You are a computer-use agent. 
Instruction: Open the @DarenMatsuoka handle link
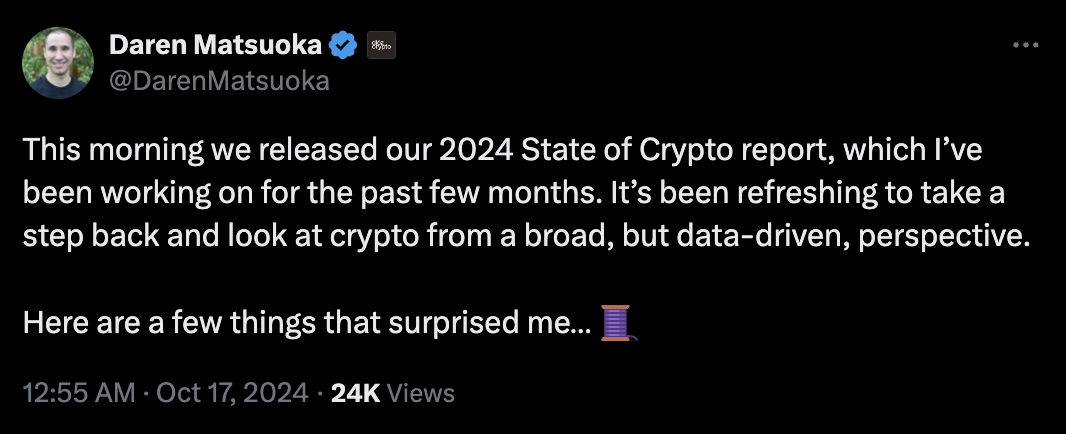pos(217,81)
